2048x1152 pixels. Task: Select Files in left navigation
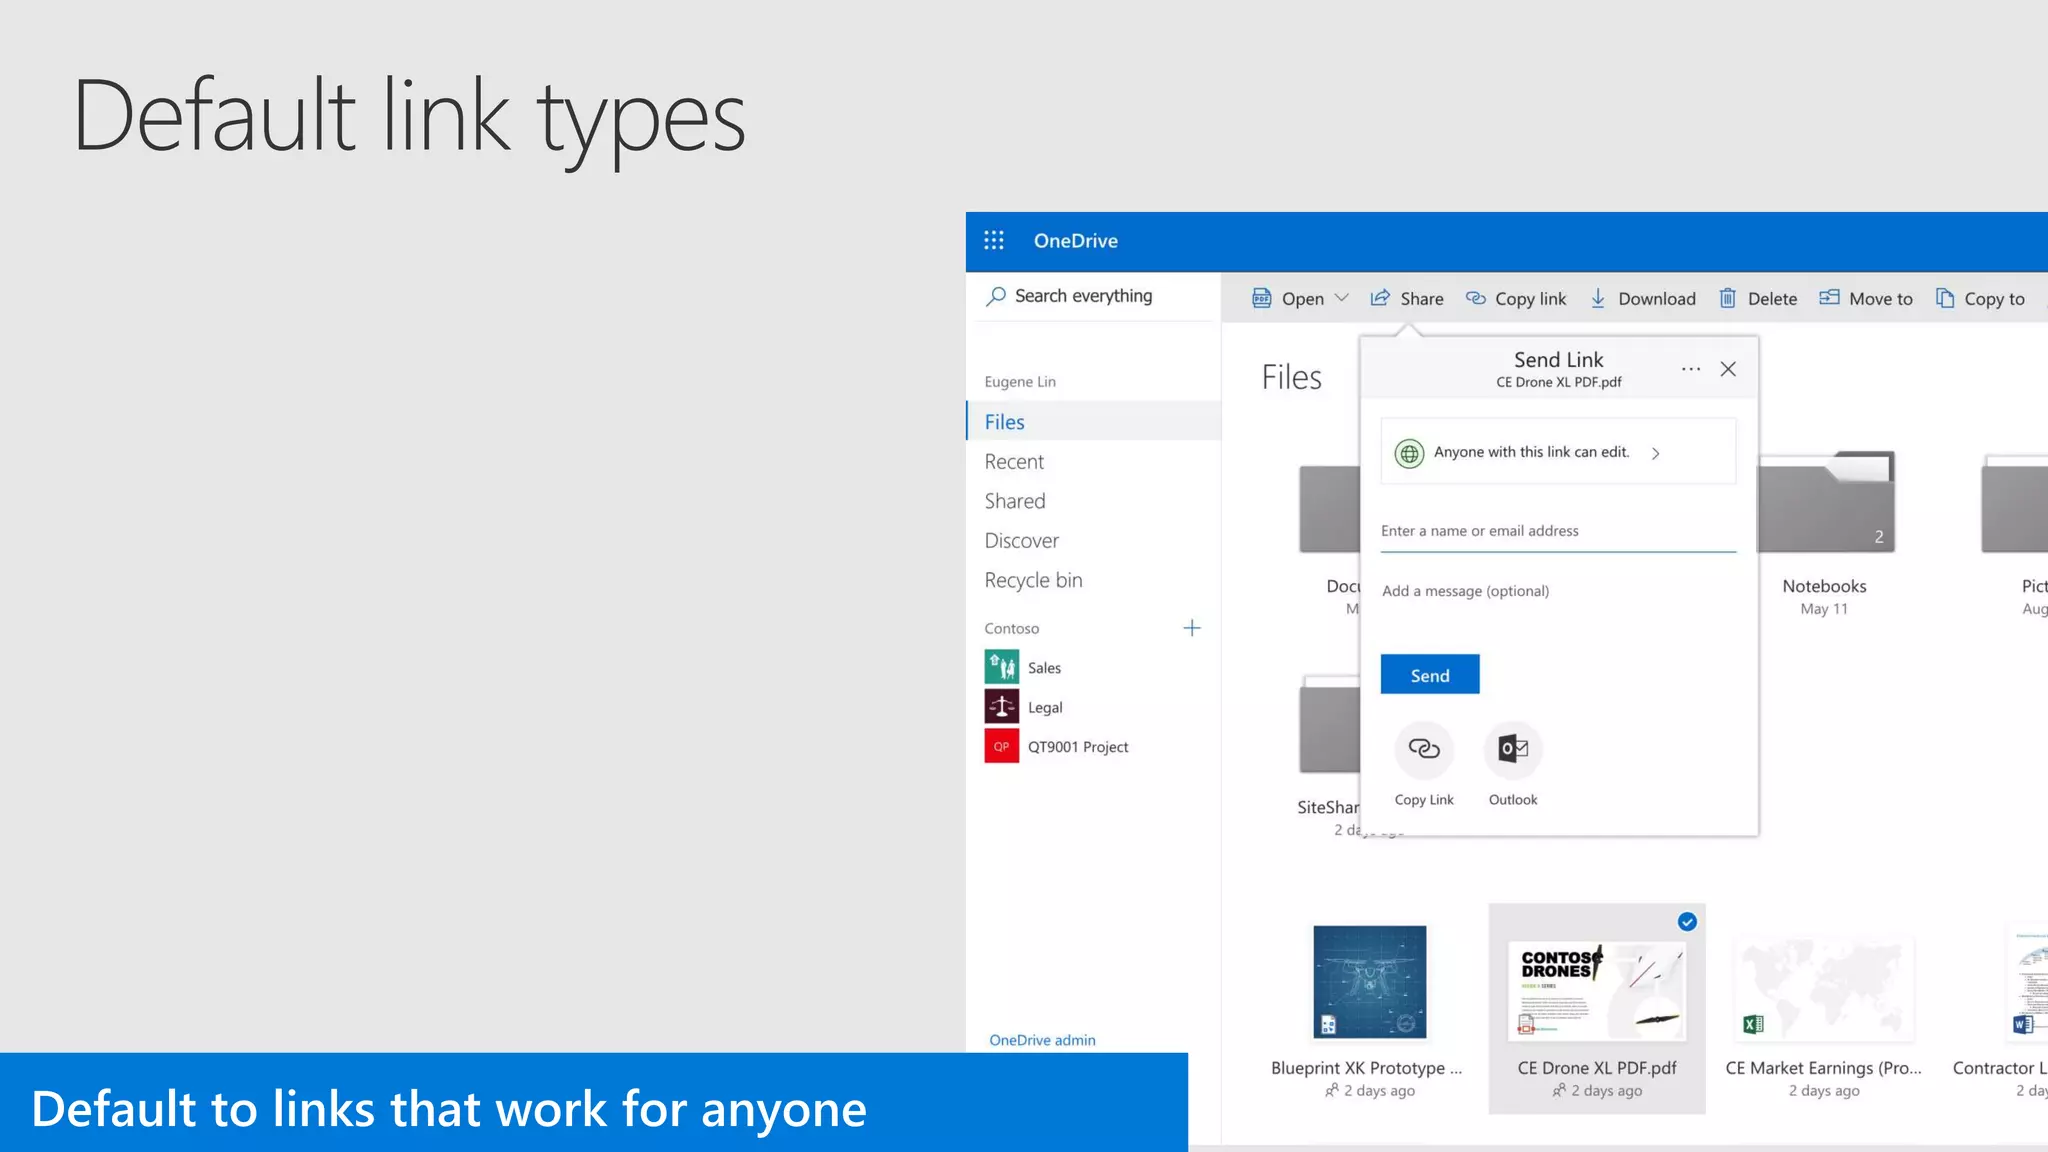[x=1094, y=421]
